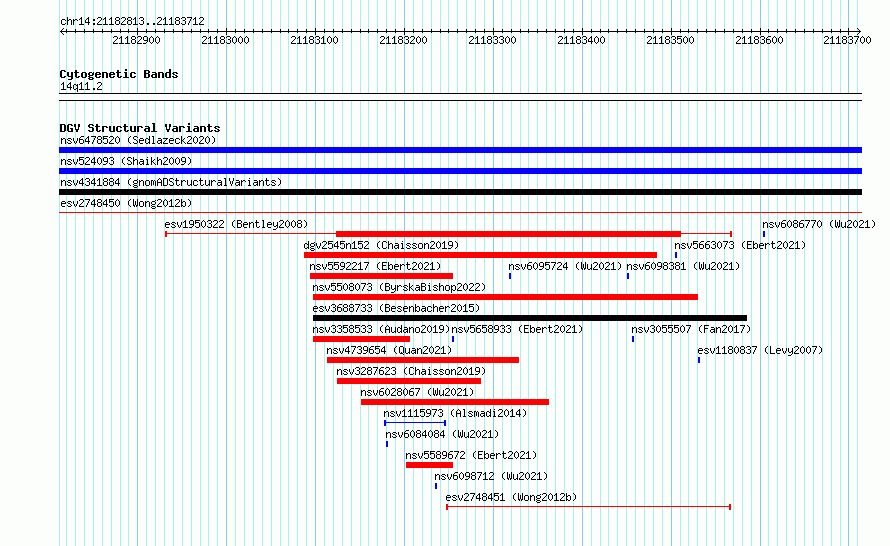
Task: Open esv3688733 (Besenbacher2015) label
Action: (x=396, y=308)
